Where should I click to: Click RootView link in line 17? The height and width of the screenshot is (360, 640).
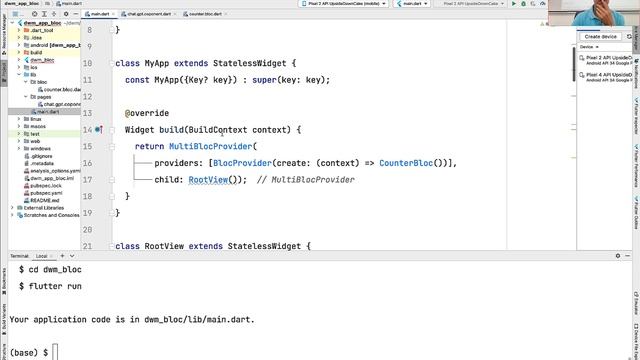[208, 180]
